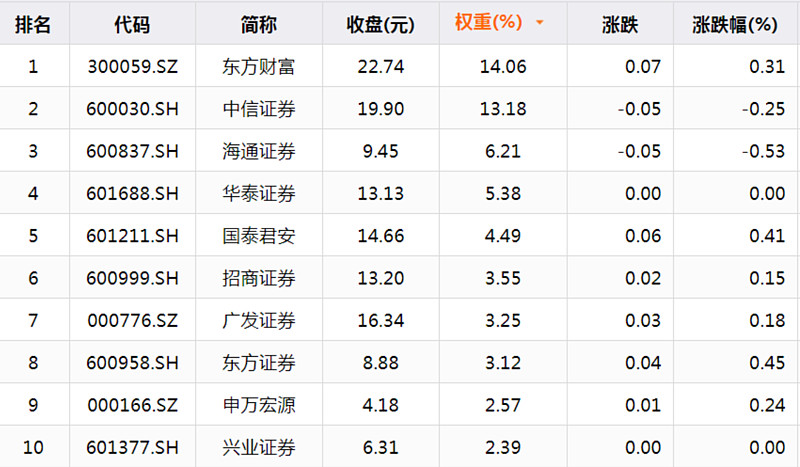Click closing price 14.66

[381, 236]
